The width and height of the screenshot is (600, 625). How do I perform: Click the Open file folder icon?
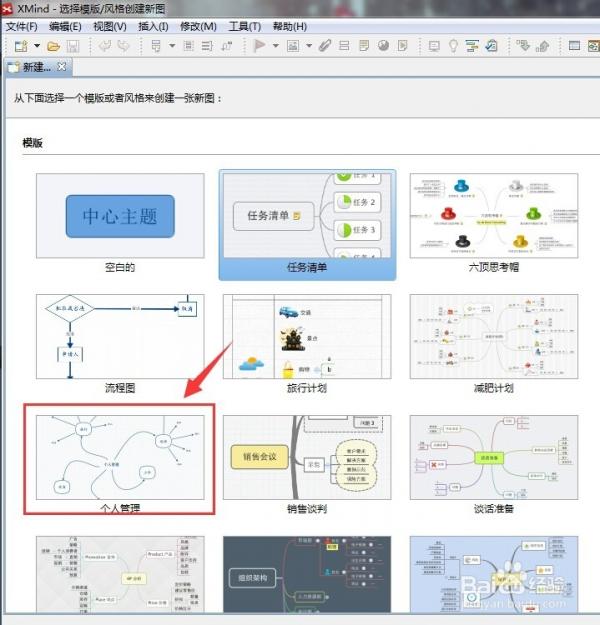tap(53, 47)
